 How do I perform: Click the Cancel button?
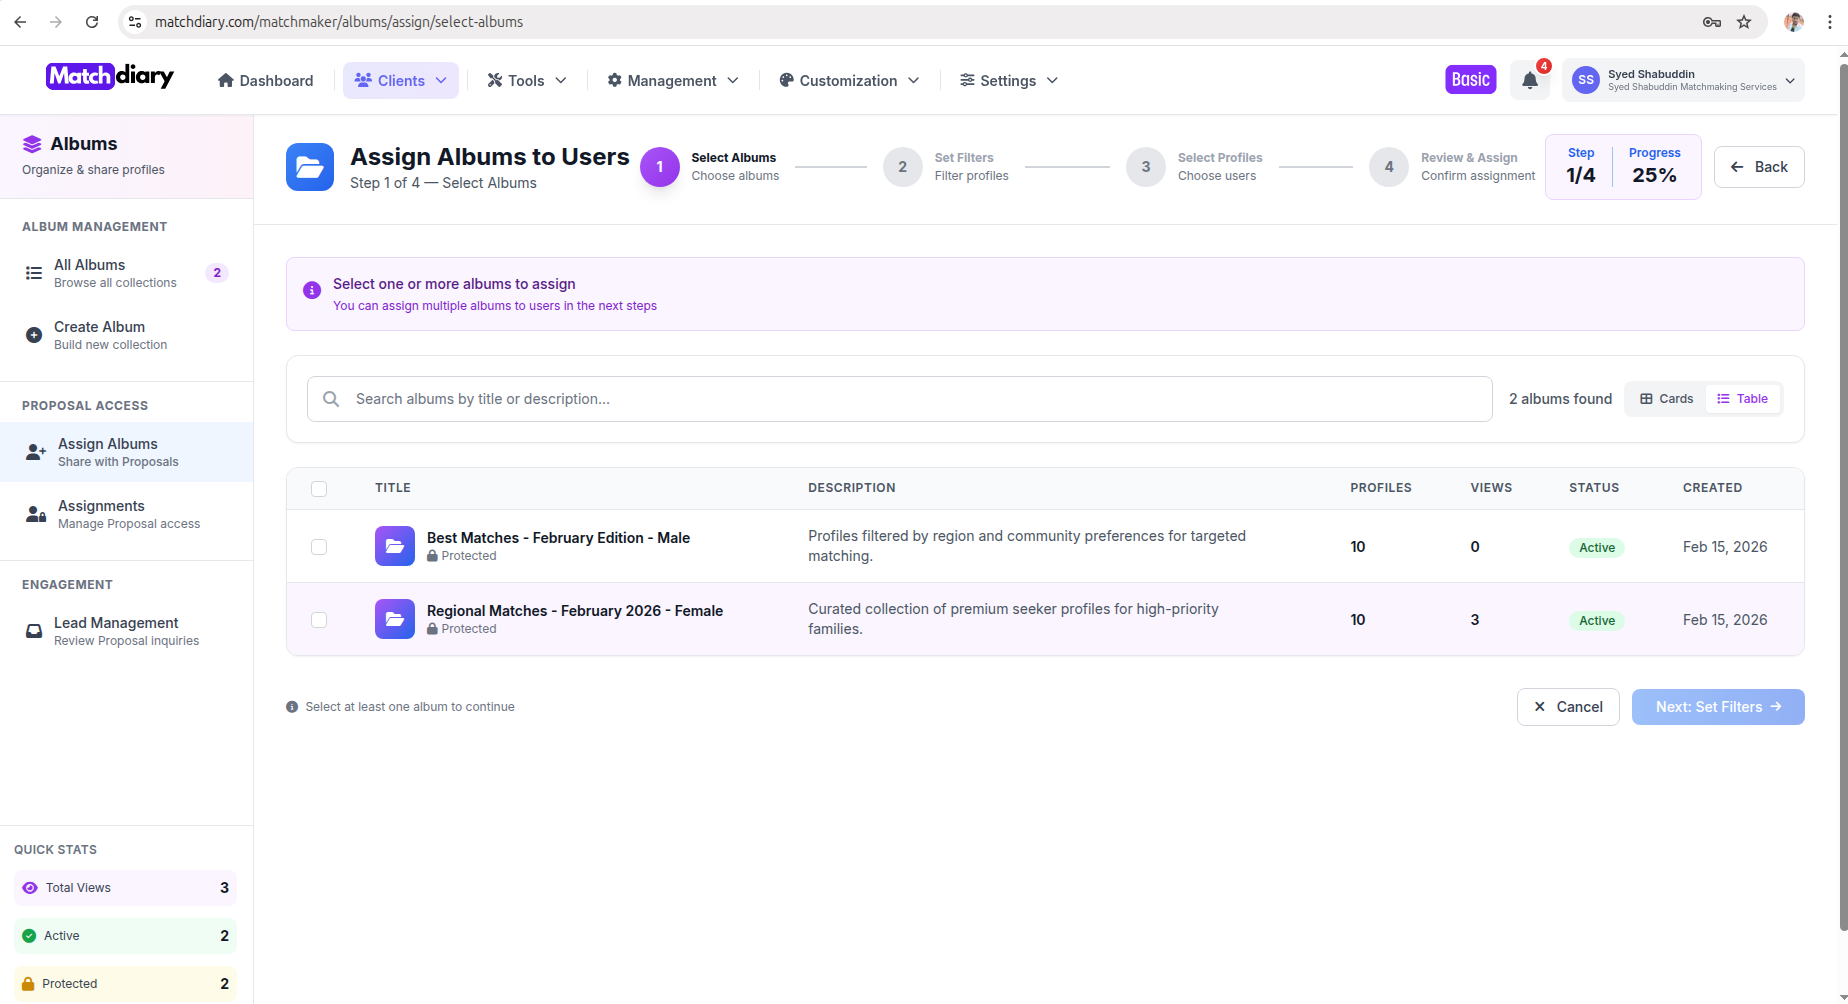pyautogui.click(x=1567, y=707)
